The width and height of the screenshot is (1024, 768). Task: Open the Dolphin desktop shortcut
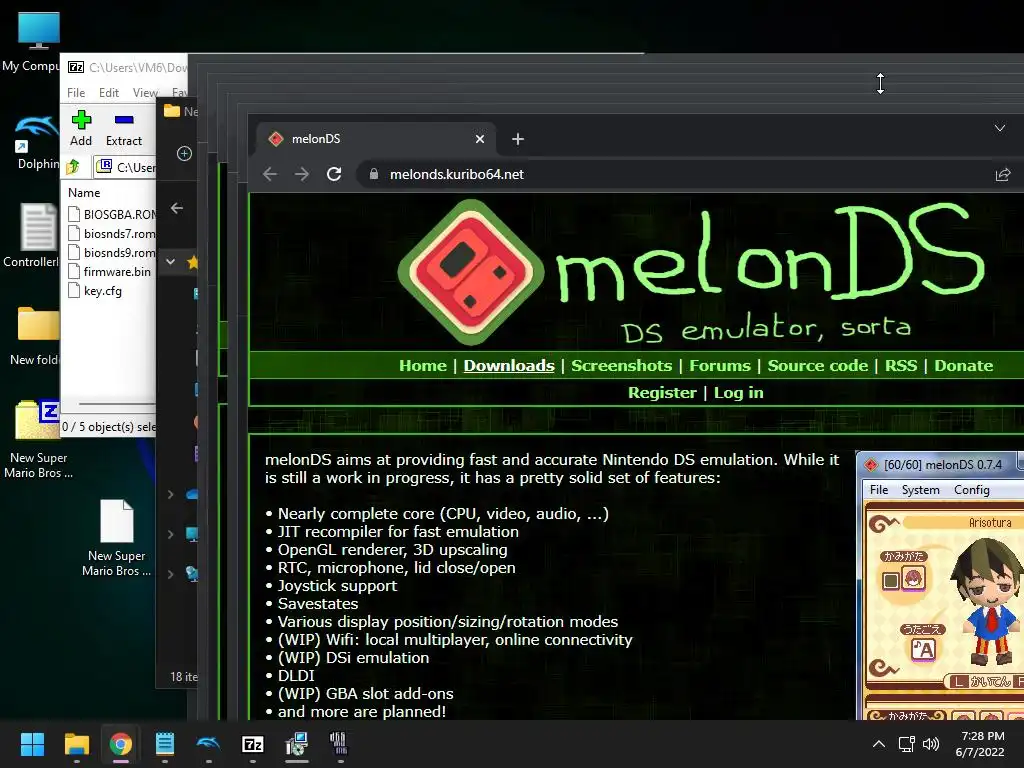pos(37,142)
